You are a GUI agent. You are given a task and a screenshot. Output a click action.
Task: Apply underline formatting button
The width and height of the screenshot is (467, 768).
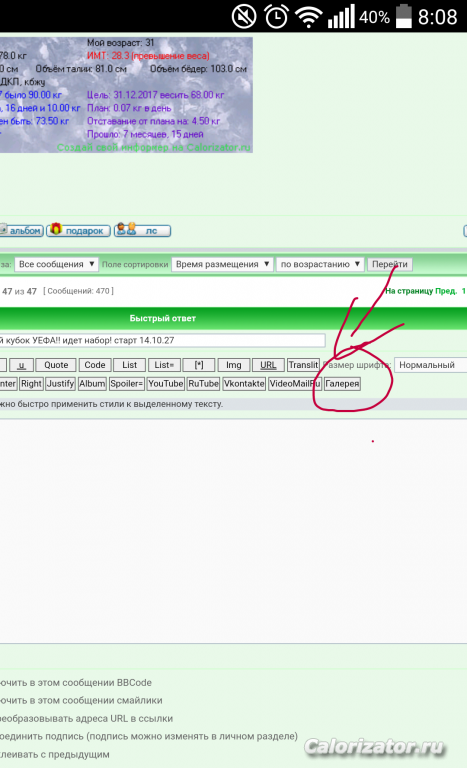[x=21, y=365]
